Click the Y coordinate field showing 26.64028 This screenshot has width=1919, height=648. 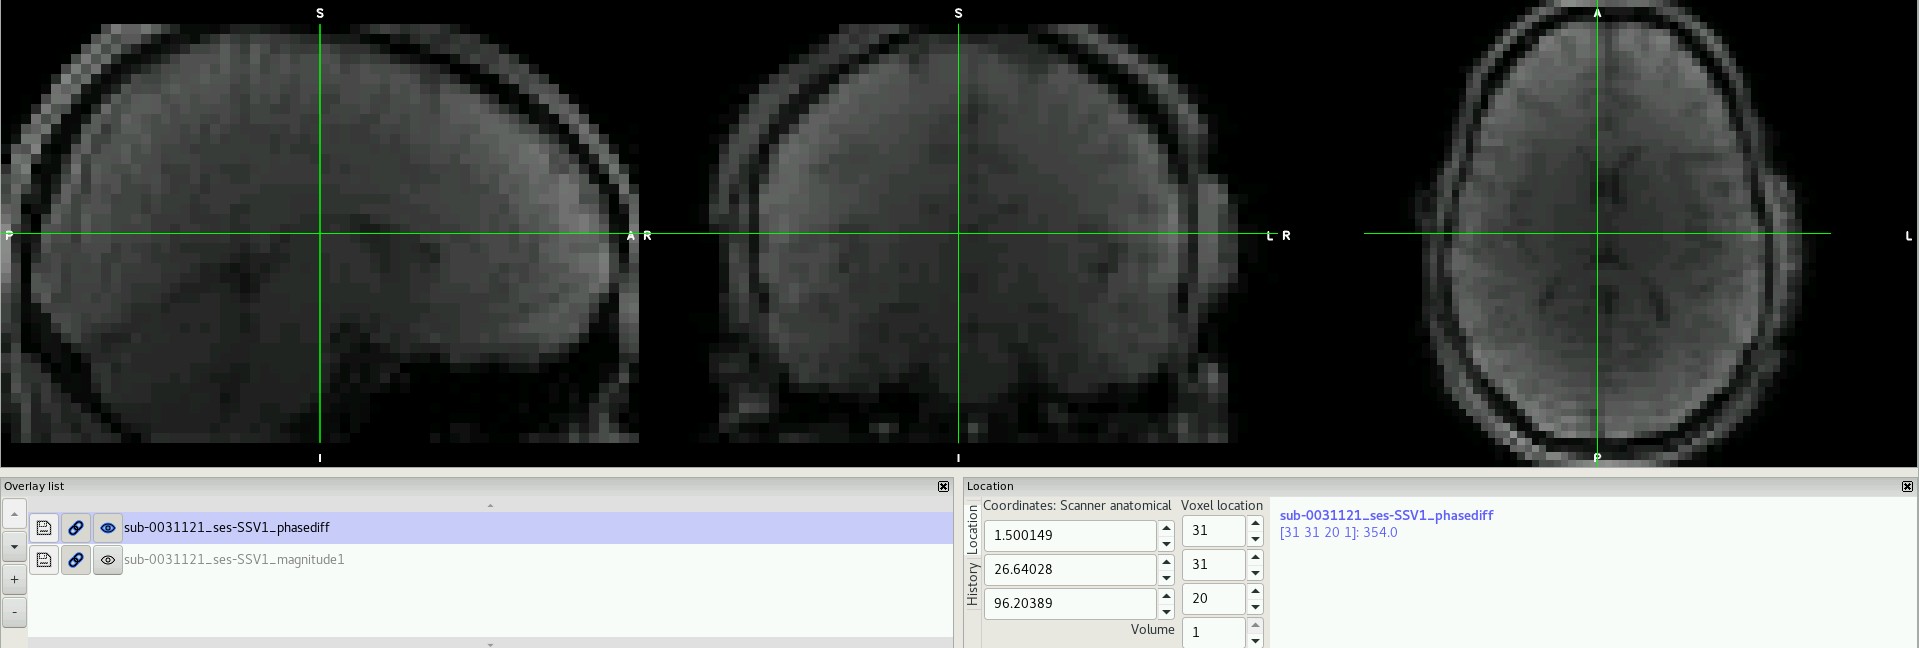point(1070,569)
